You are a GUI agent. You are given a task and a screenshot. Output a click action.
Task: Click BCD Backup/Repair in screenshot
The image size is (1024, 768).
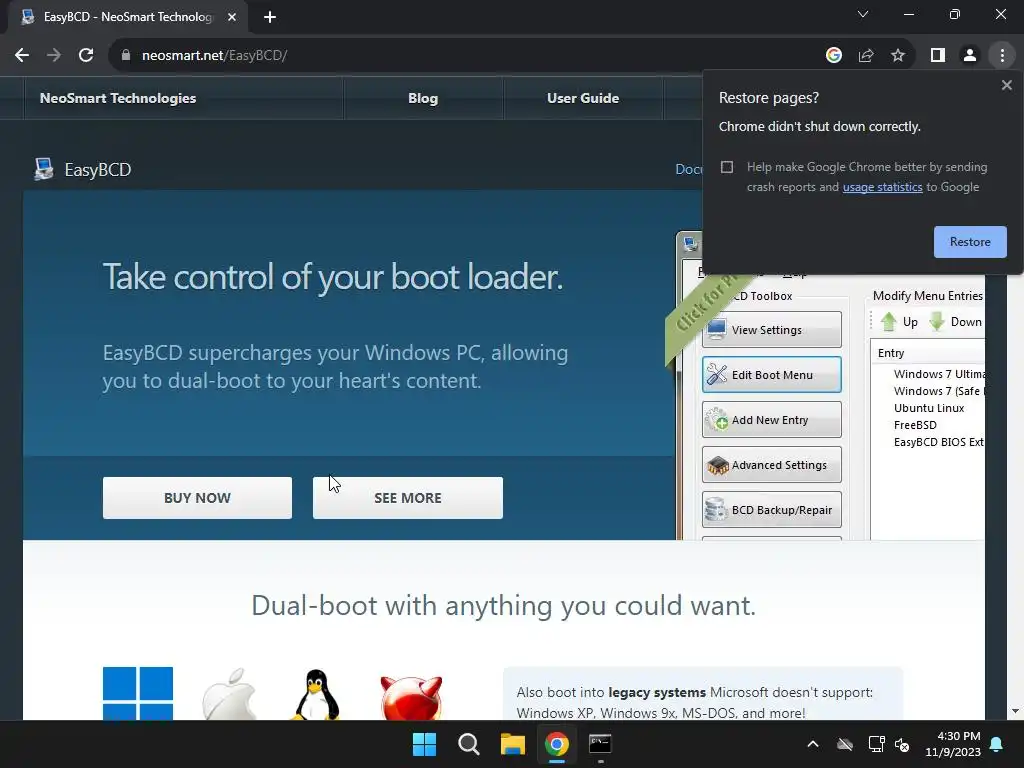772,510
